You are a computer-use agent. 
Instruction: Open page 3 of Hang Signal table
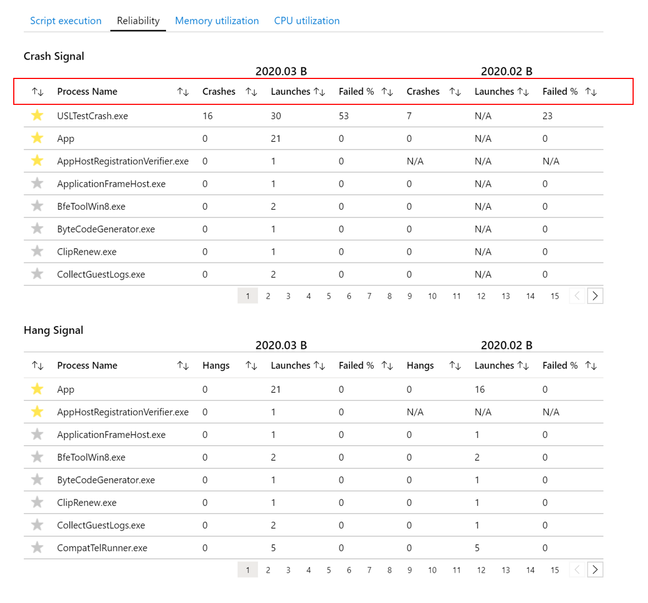pos(288,570)
